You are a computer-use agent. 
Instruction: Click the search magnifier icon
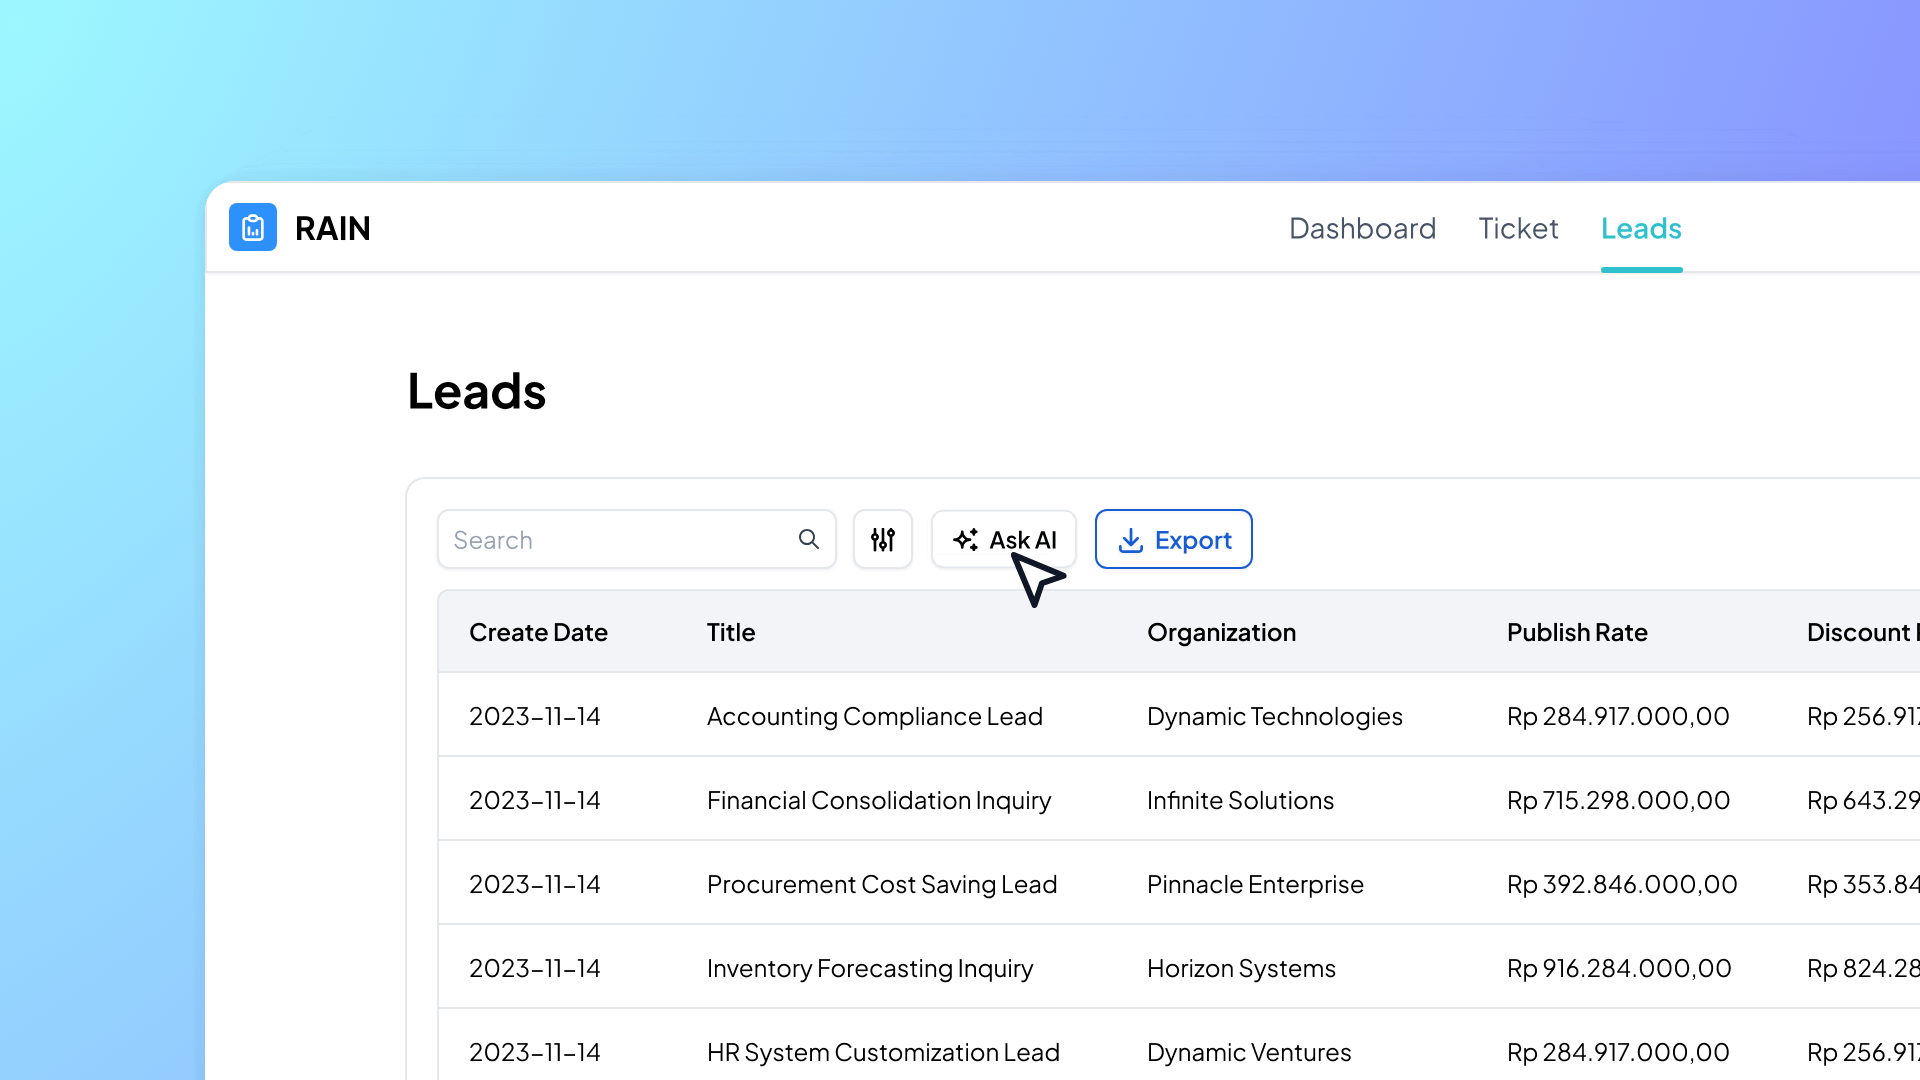pyautogui.click(x=808, y=540)
